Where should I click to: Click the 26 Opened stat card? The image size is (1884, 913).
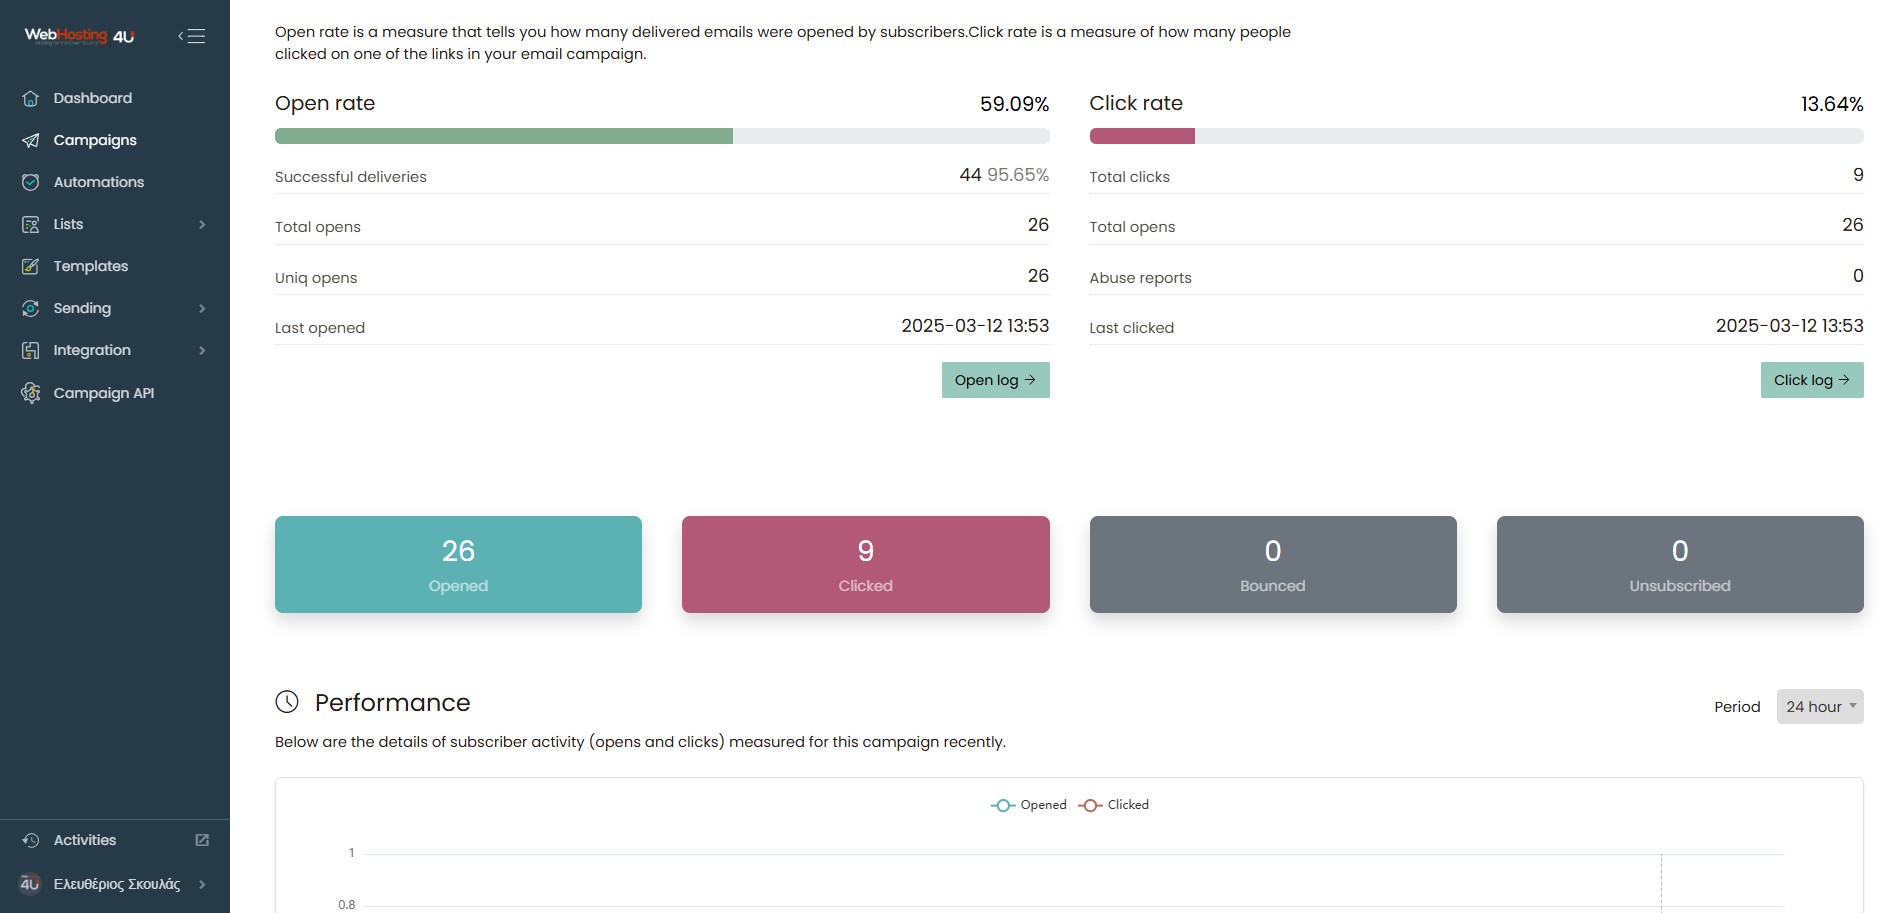point(458,564)
